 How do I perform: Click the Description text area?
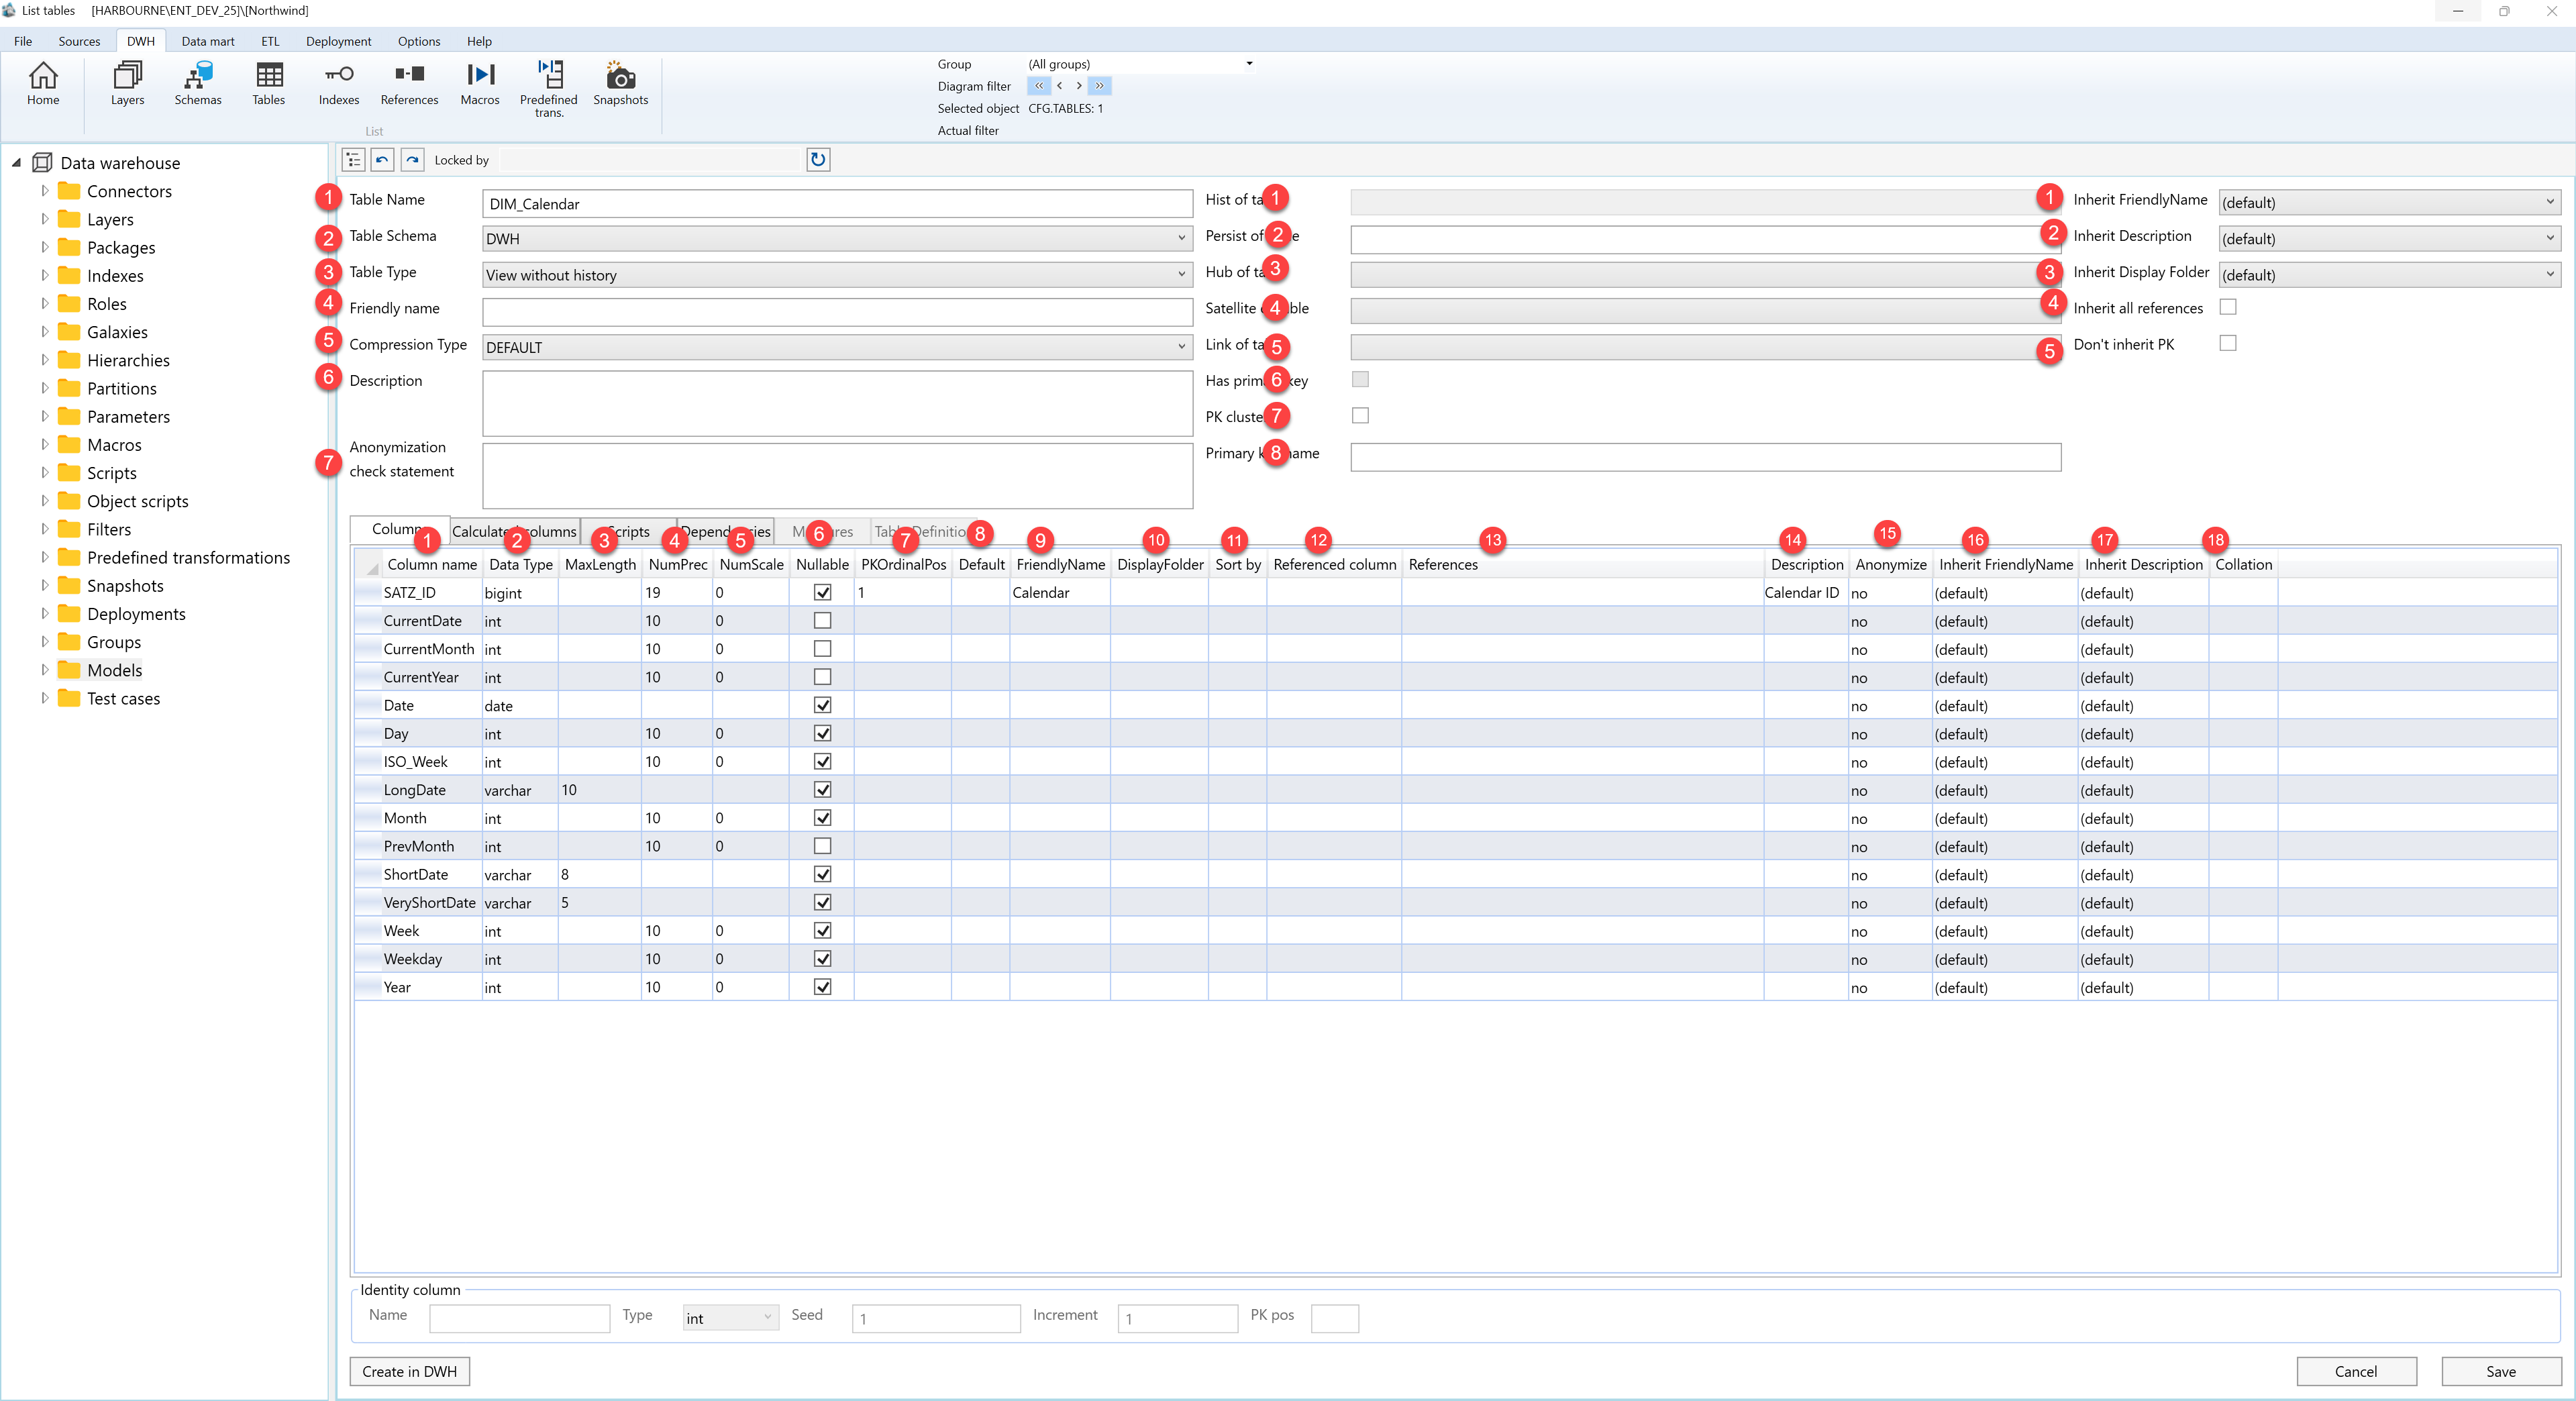click(837, 403)
